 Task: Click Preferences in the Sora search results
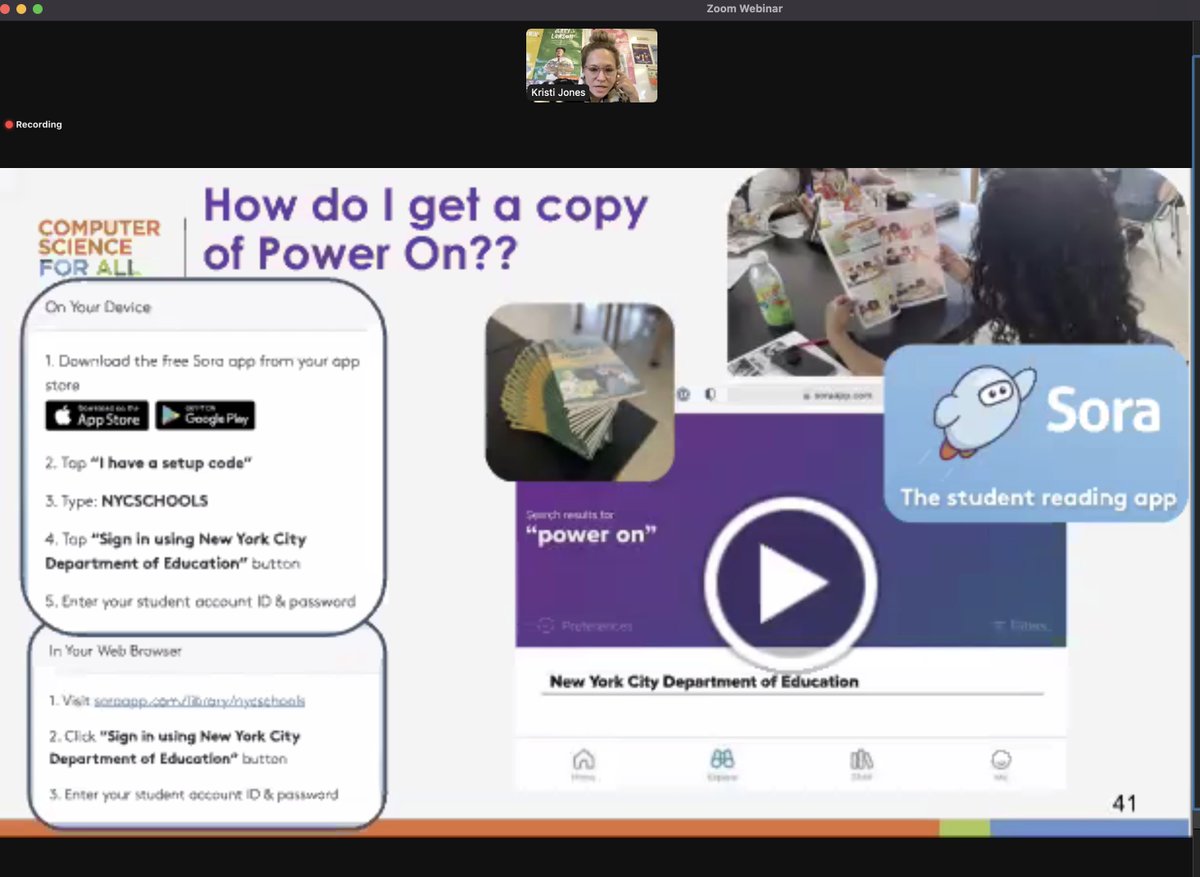click(x=585, y=626)
